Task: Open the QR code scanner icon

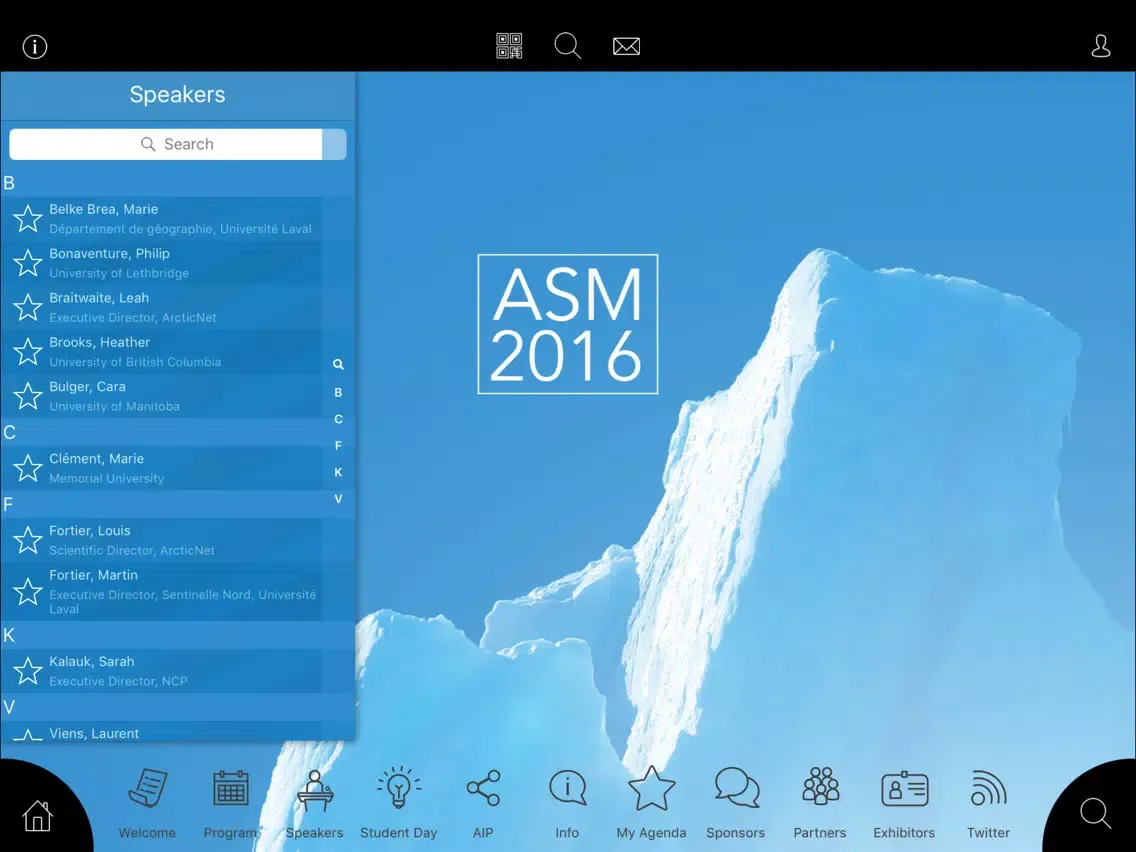Action: pyautogui.click(x=509, y=46)
